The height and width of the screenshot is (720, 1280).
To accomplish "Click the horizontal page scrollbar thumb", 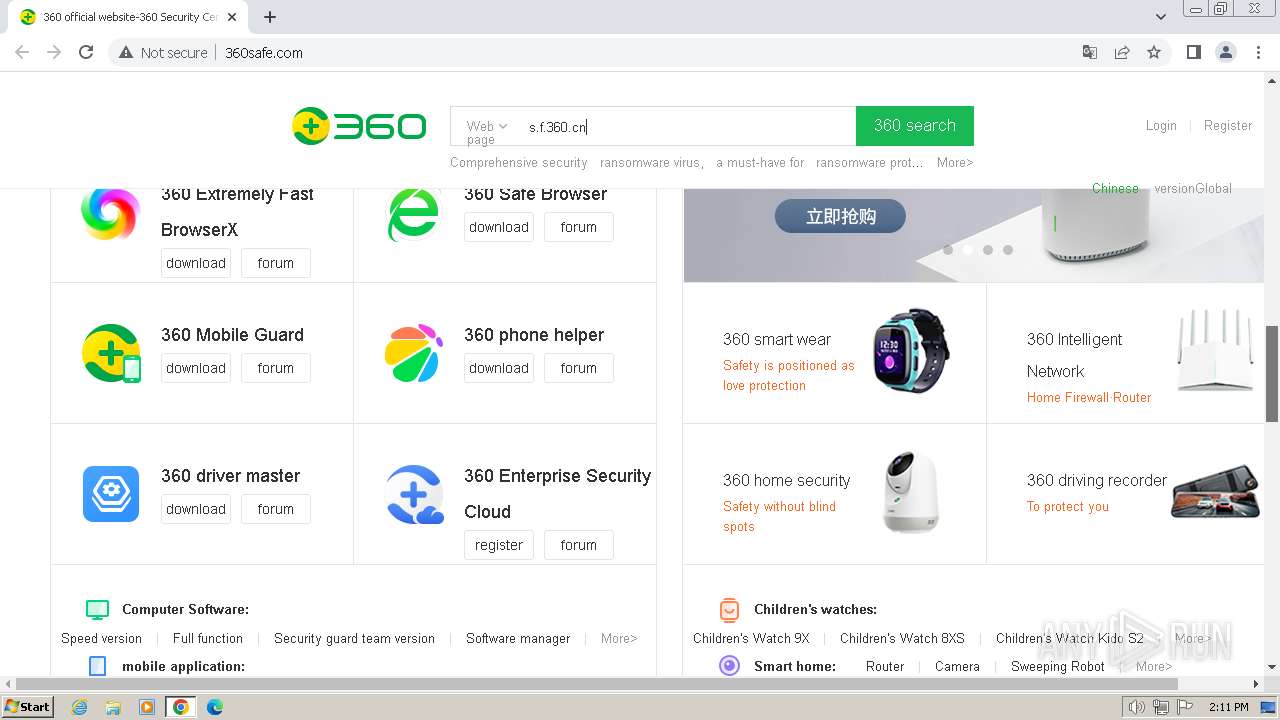I will (x=595, y=684).
